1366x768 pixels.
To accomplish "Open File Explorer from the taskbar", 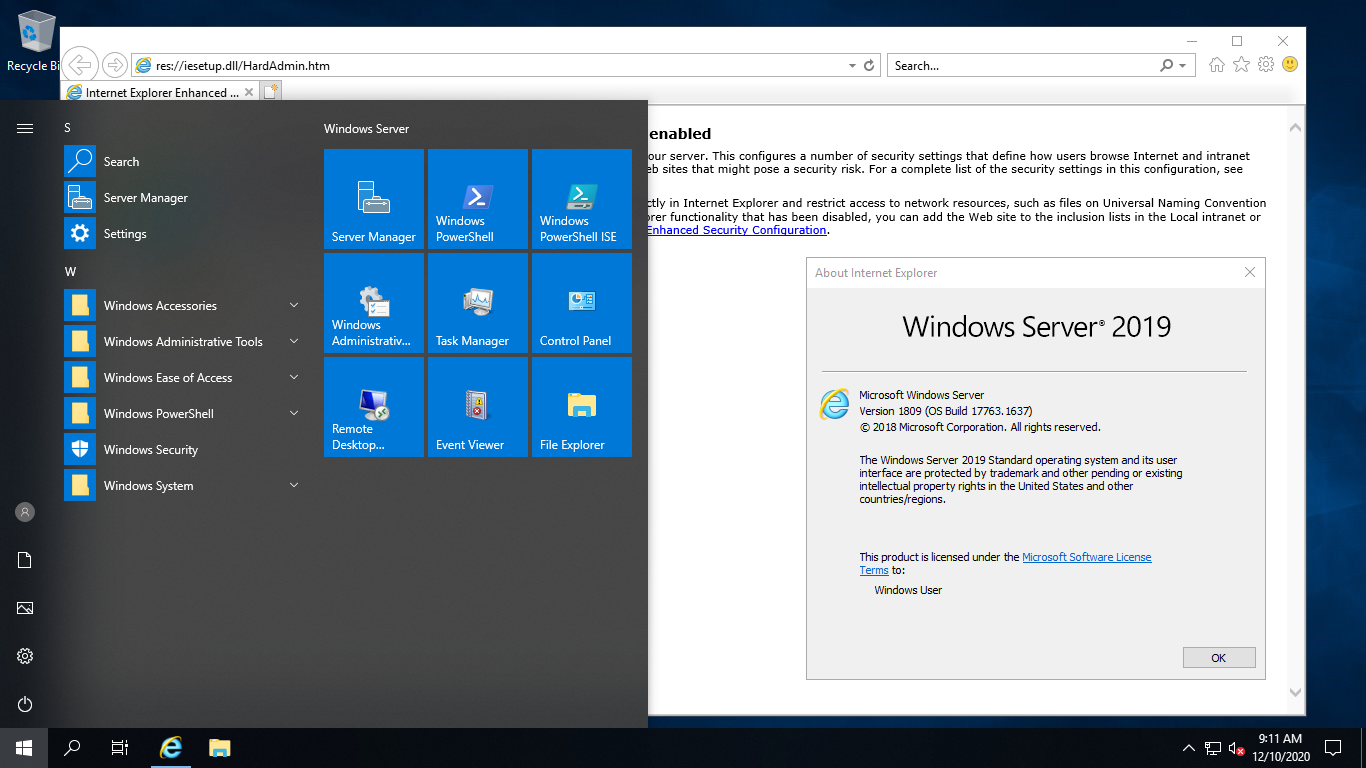I will click(220, 748).
